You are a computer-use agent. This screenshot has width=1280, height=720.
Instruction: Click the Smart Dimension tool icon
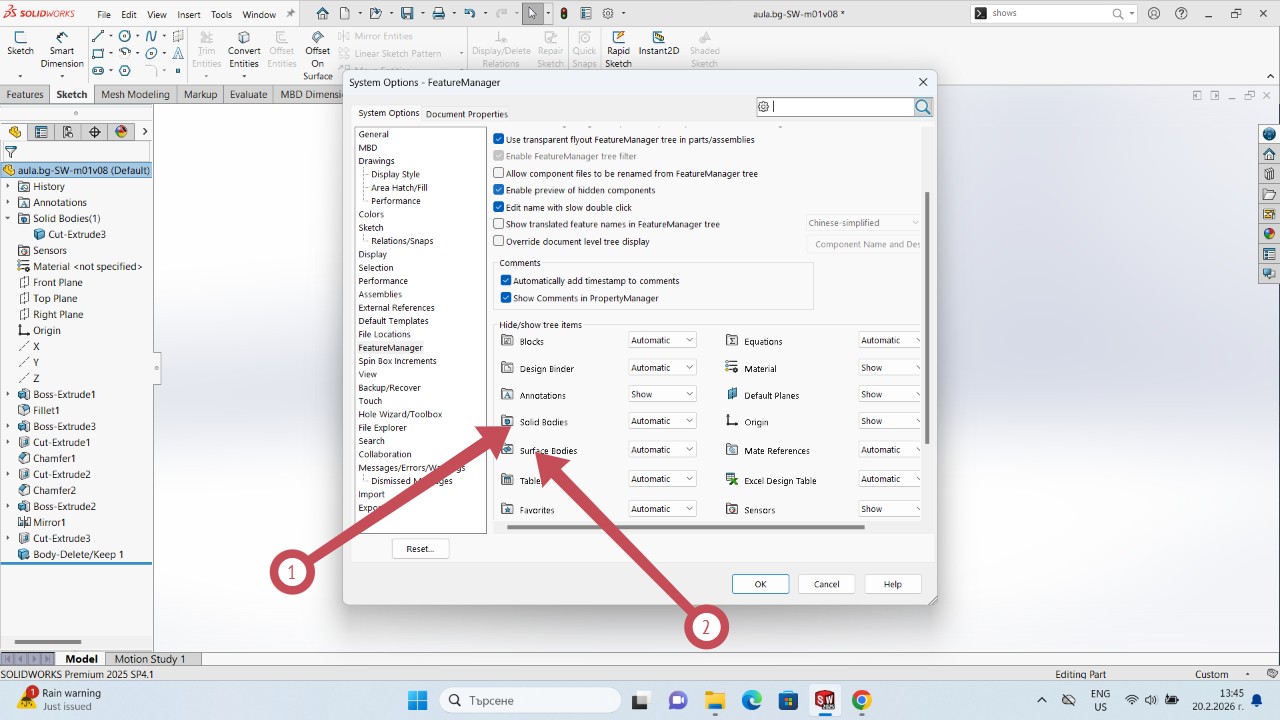pyautogui.click(x=62, y=38)
